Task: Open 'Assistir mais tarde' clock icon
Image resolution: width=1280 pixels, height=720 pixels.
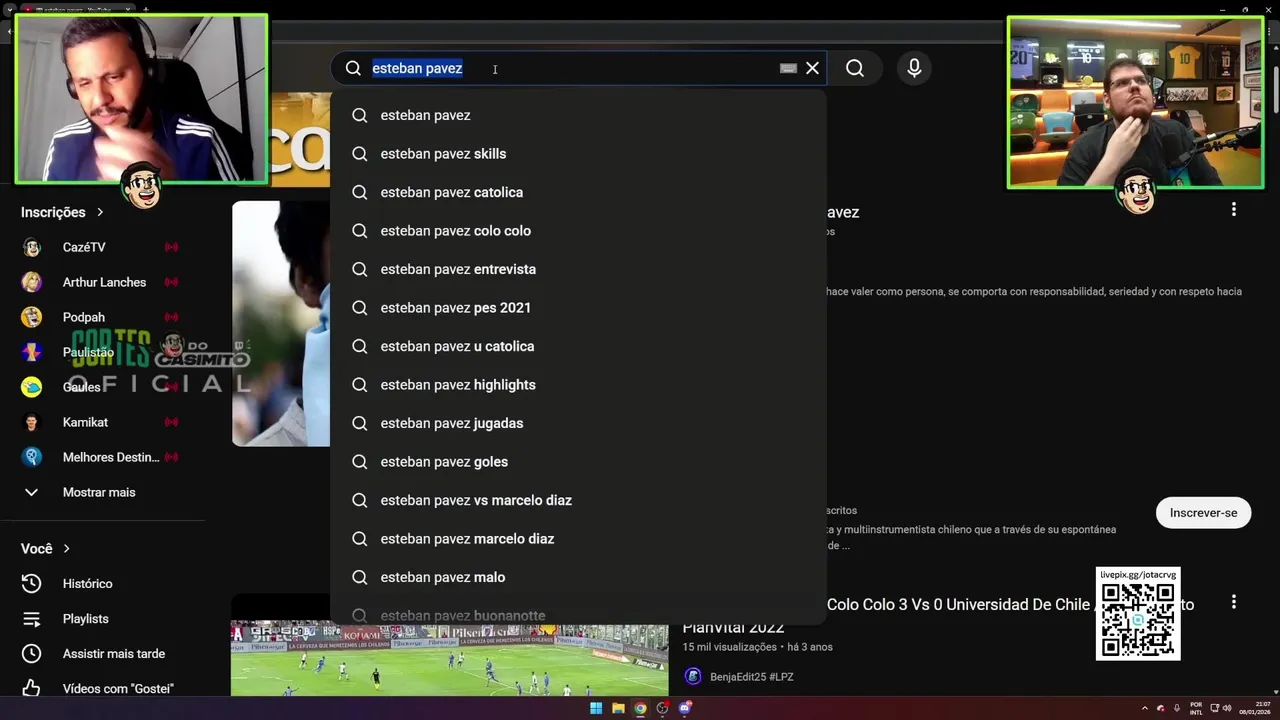Action: 32,654
